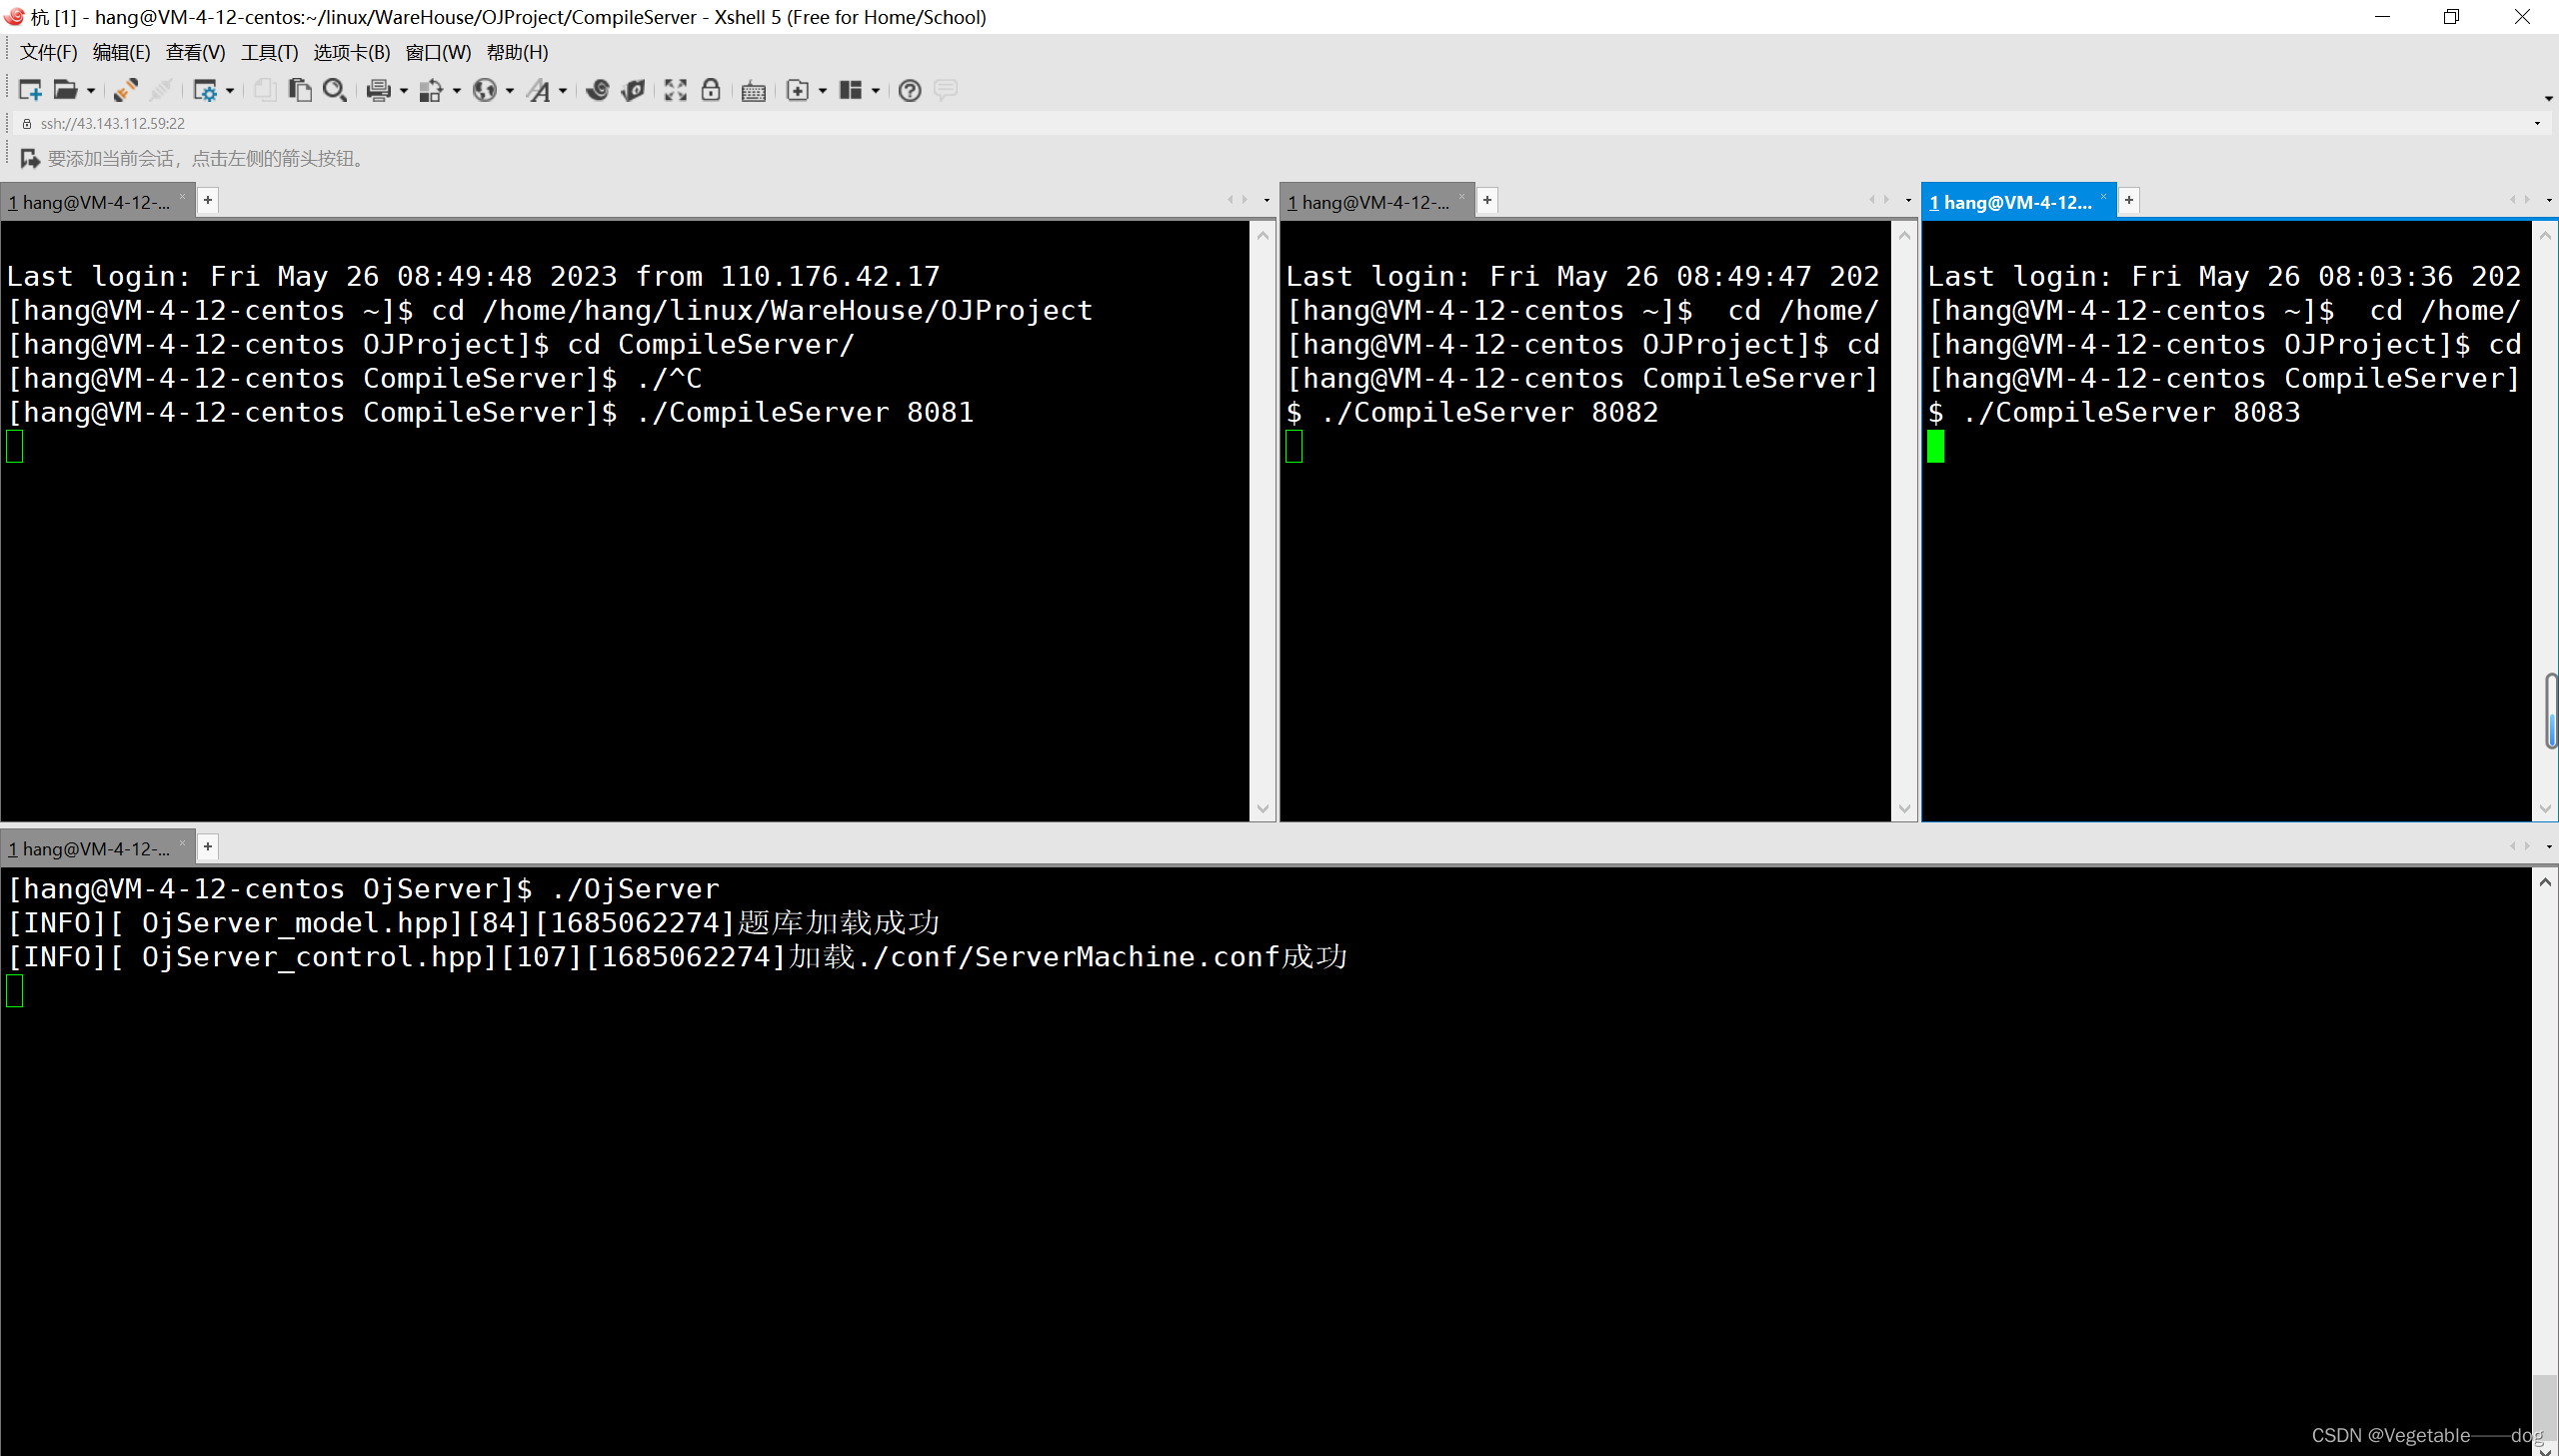Open the 查看(V) menu

(195, 52)
